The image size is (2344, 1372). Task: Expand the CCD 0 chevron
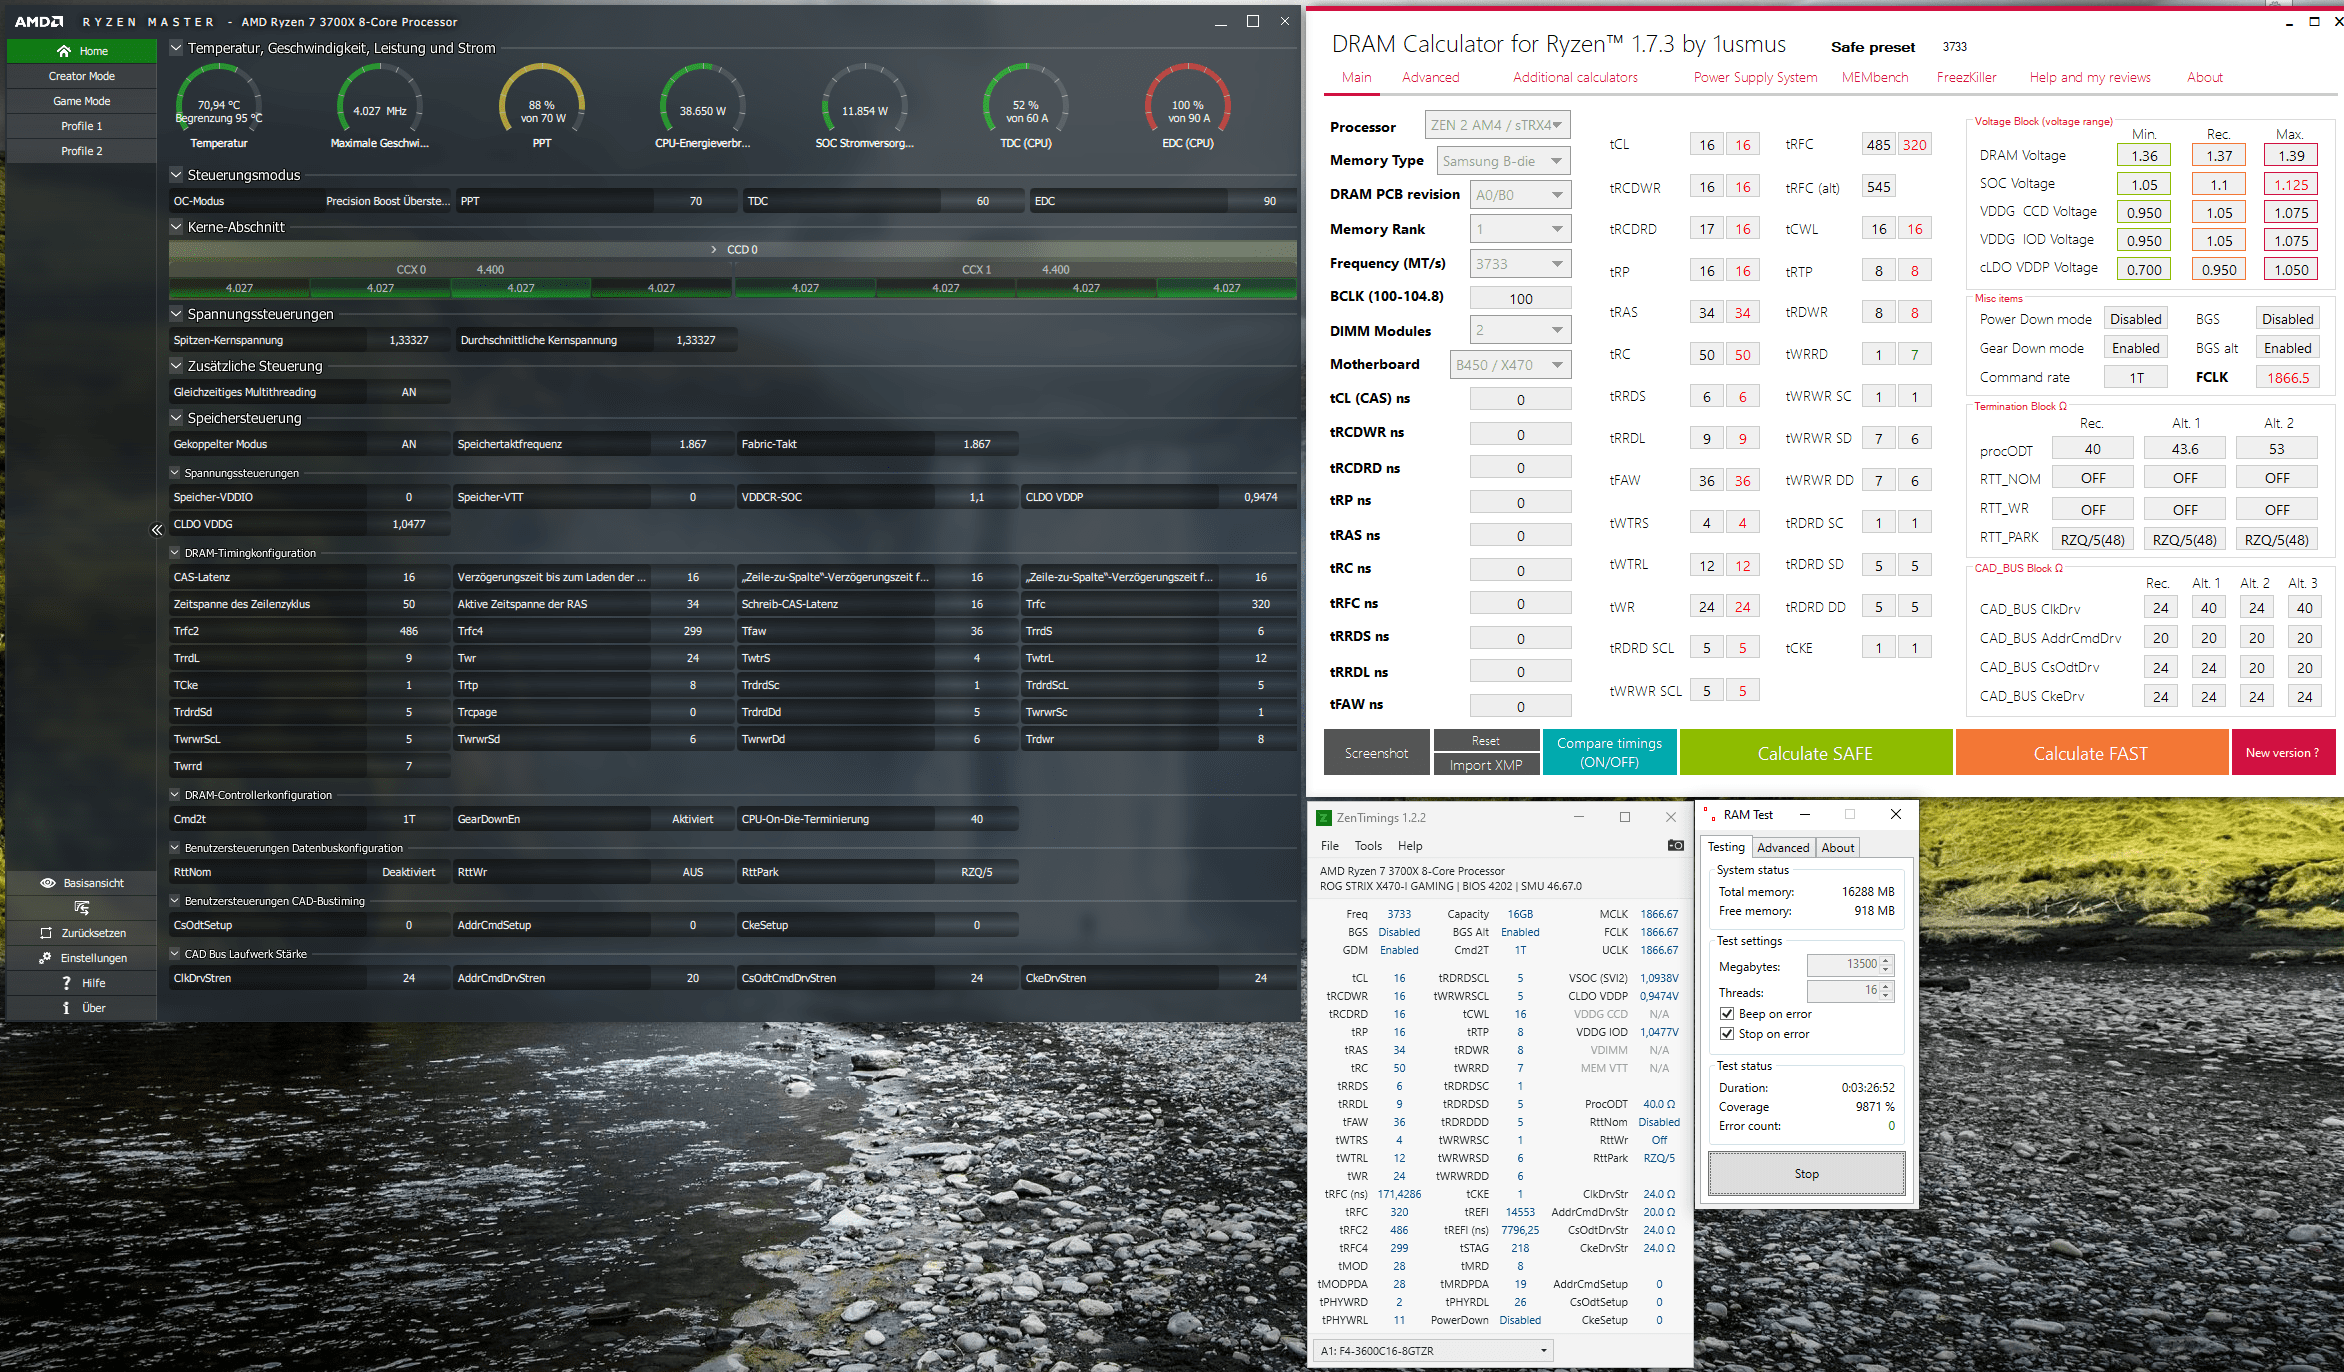(x=714, y=249)
